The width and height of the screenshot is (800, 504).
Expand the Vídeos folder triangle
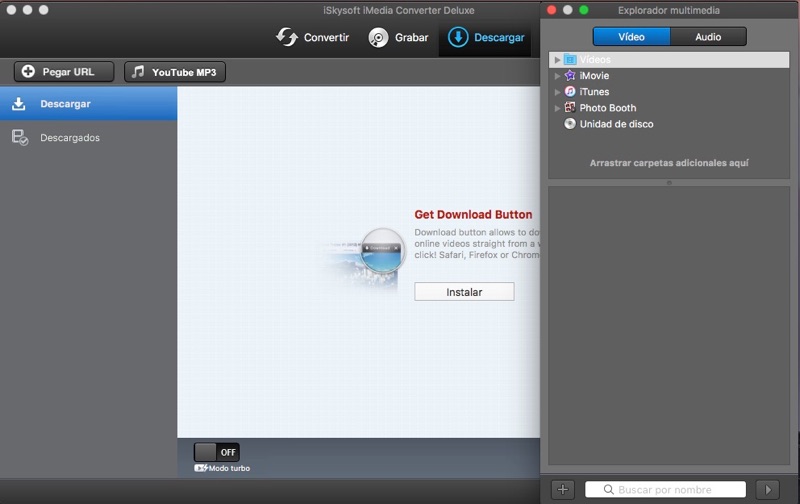coord(557,60)
